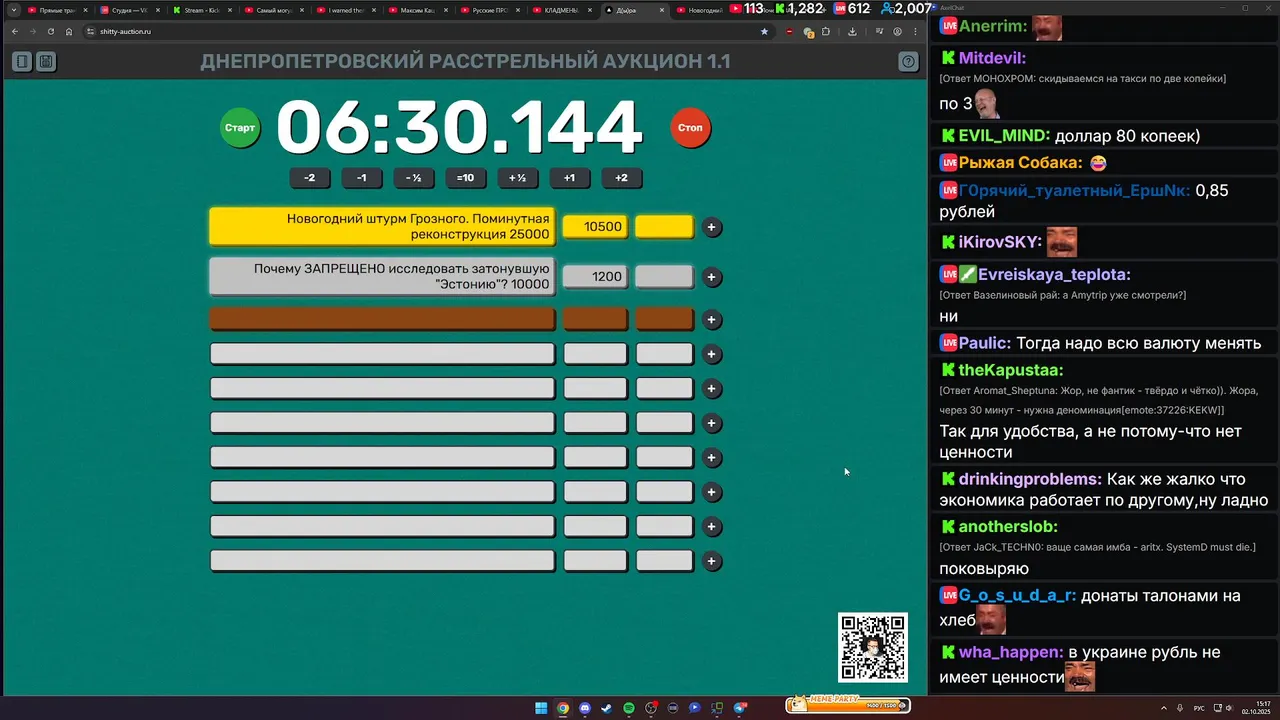Switch the РУС keyboard language indicator
The height and width of the screenshot is (720, 1280).
tap(1199, 708)
